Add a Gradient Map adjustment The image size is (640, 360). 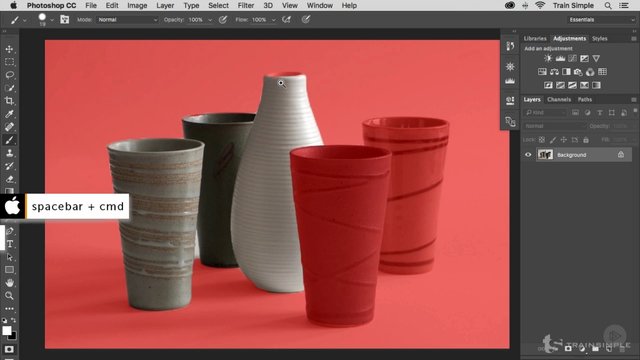[x=596, y=85]
